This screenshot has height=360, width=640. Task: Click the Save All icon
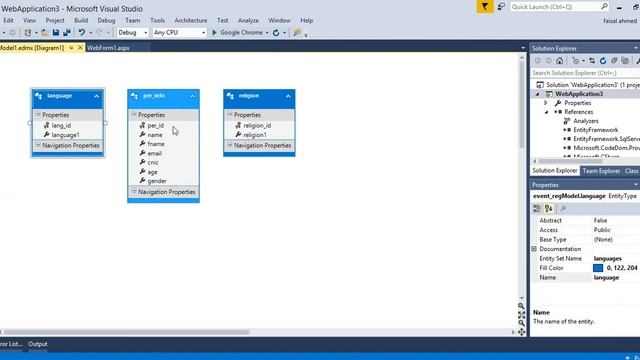(67, 32)
